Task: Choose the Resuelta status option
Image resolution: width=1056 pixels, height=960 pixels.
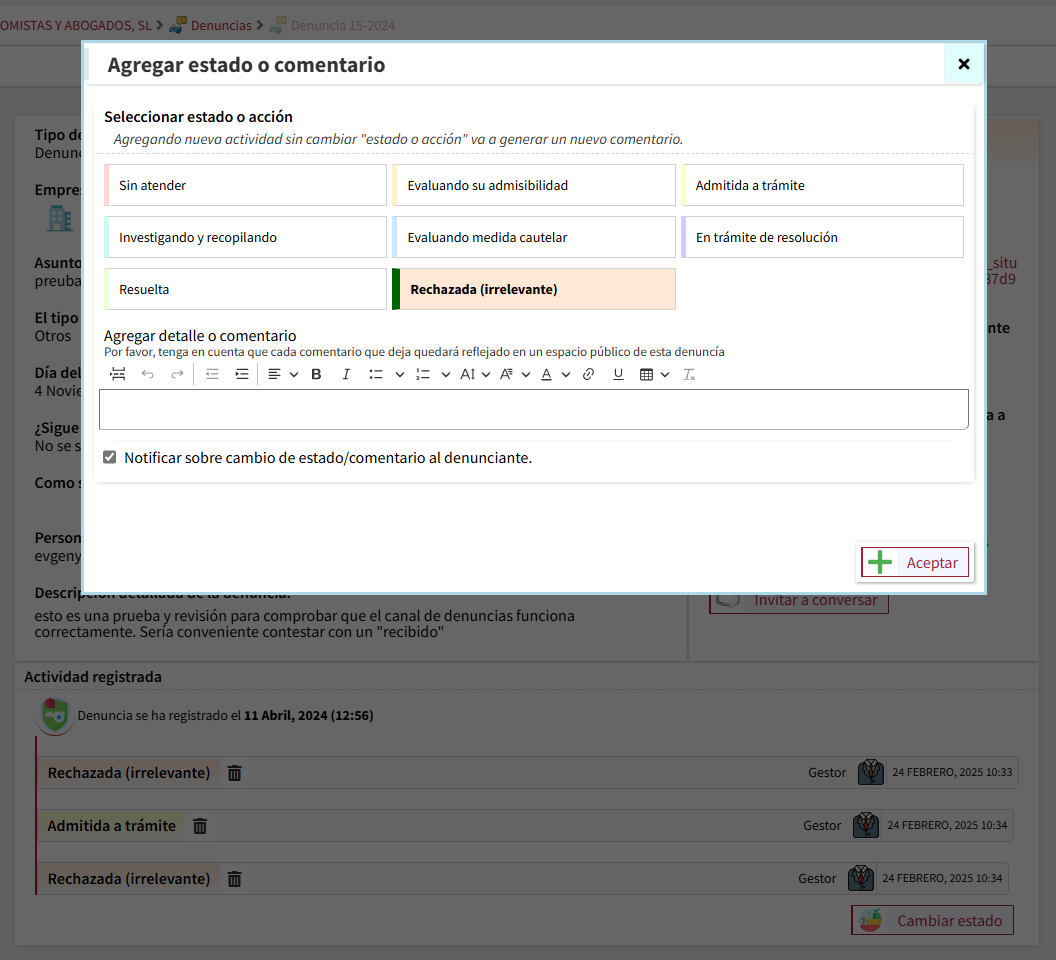Action: (245, 289)
